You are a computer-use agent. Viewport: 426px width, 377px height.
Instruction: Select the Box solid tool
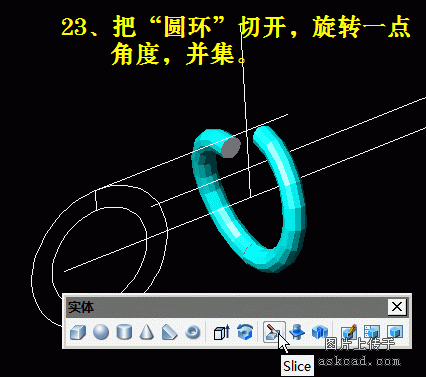78,332
